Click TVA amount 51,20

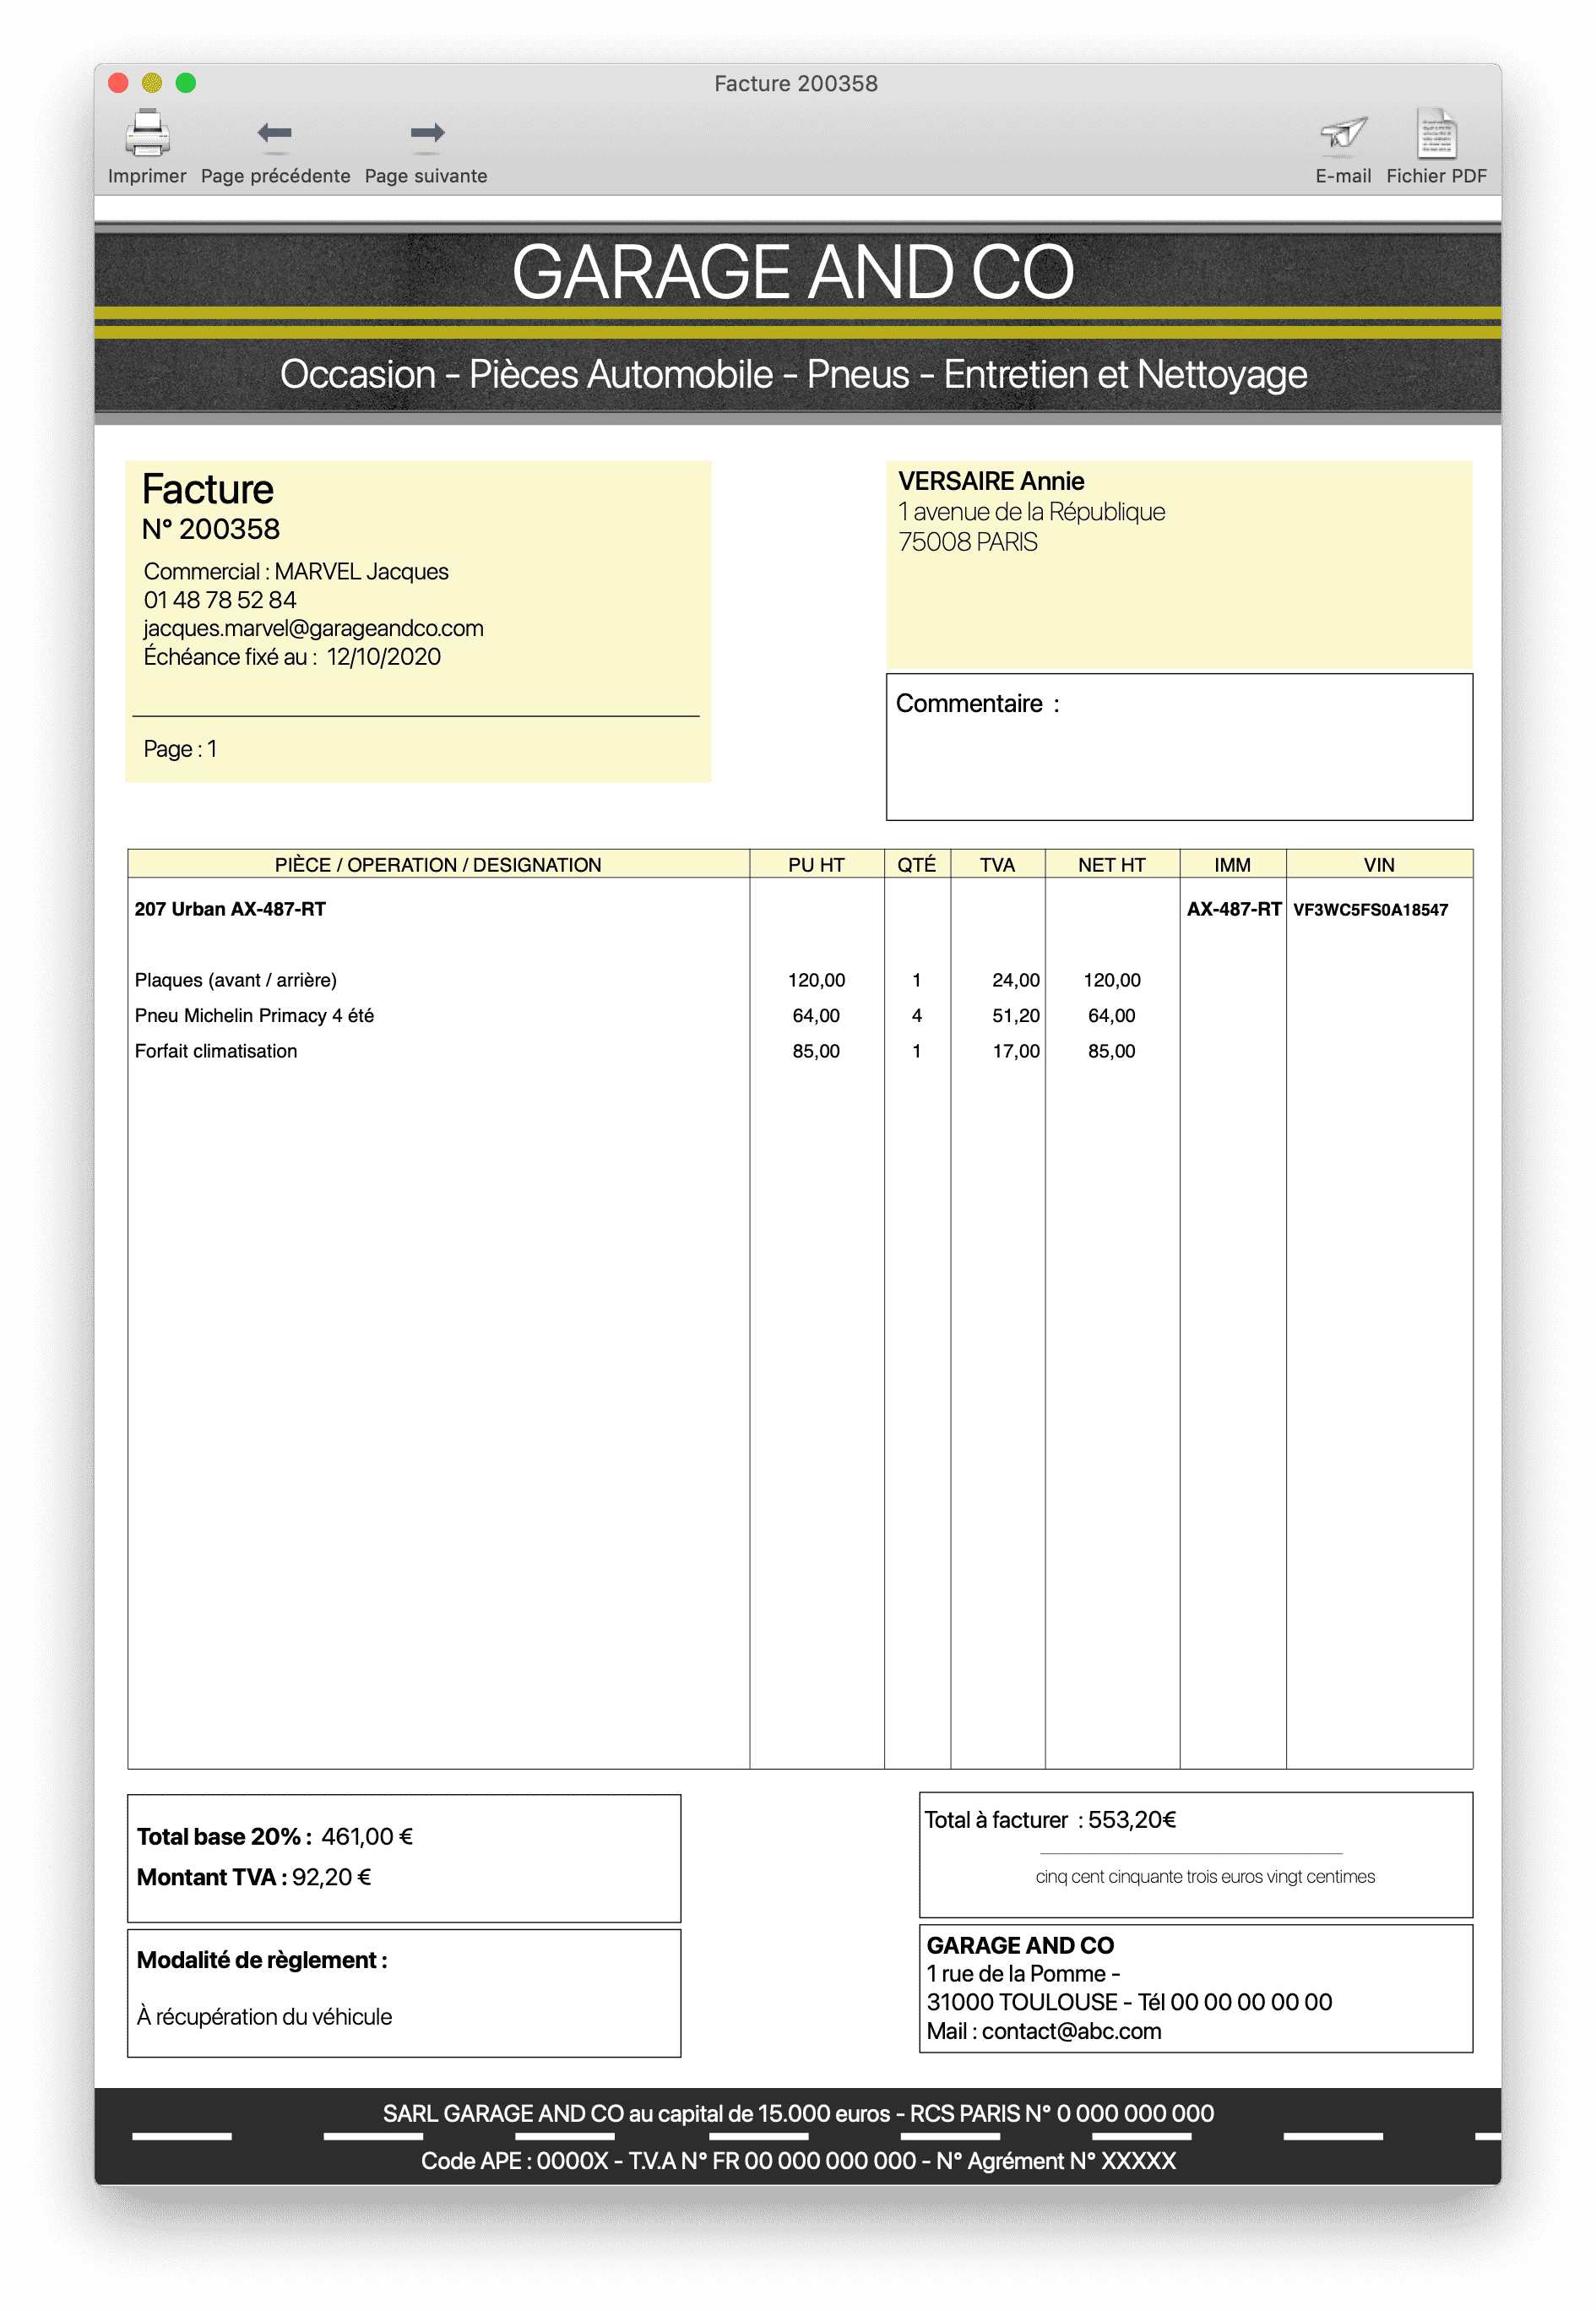(x=1015, y=1015)
